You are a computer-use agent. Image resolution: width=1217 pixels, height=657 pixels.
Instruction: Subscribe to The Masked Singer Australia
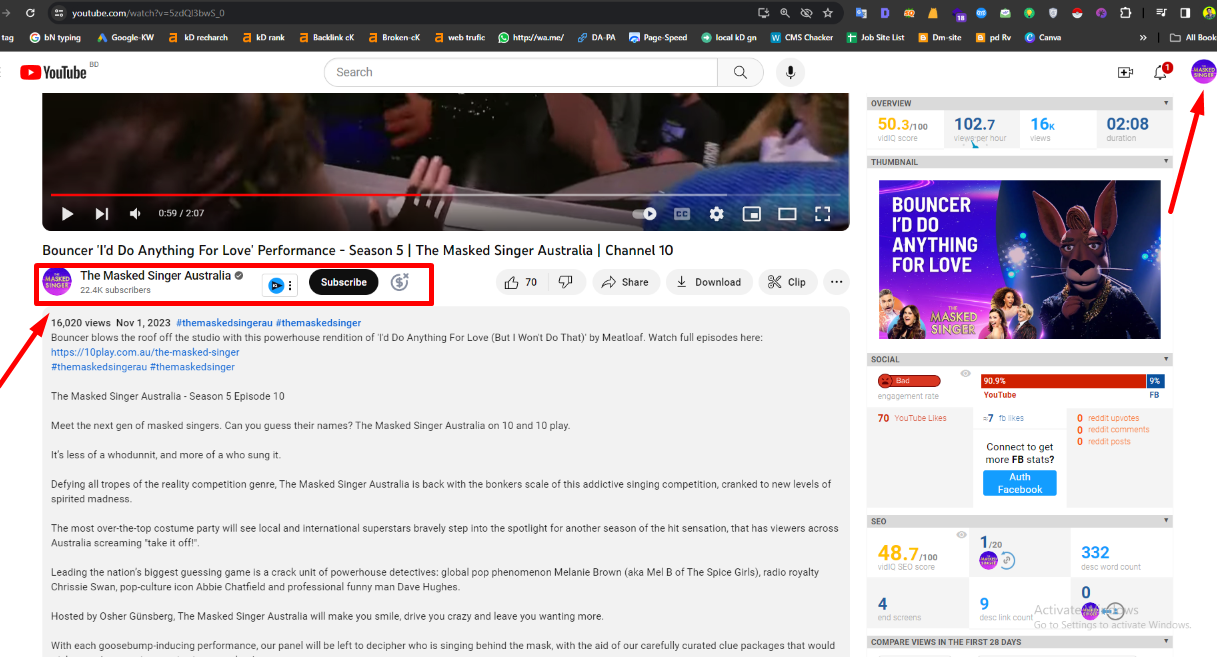(343, 282)
